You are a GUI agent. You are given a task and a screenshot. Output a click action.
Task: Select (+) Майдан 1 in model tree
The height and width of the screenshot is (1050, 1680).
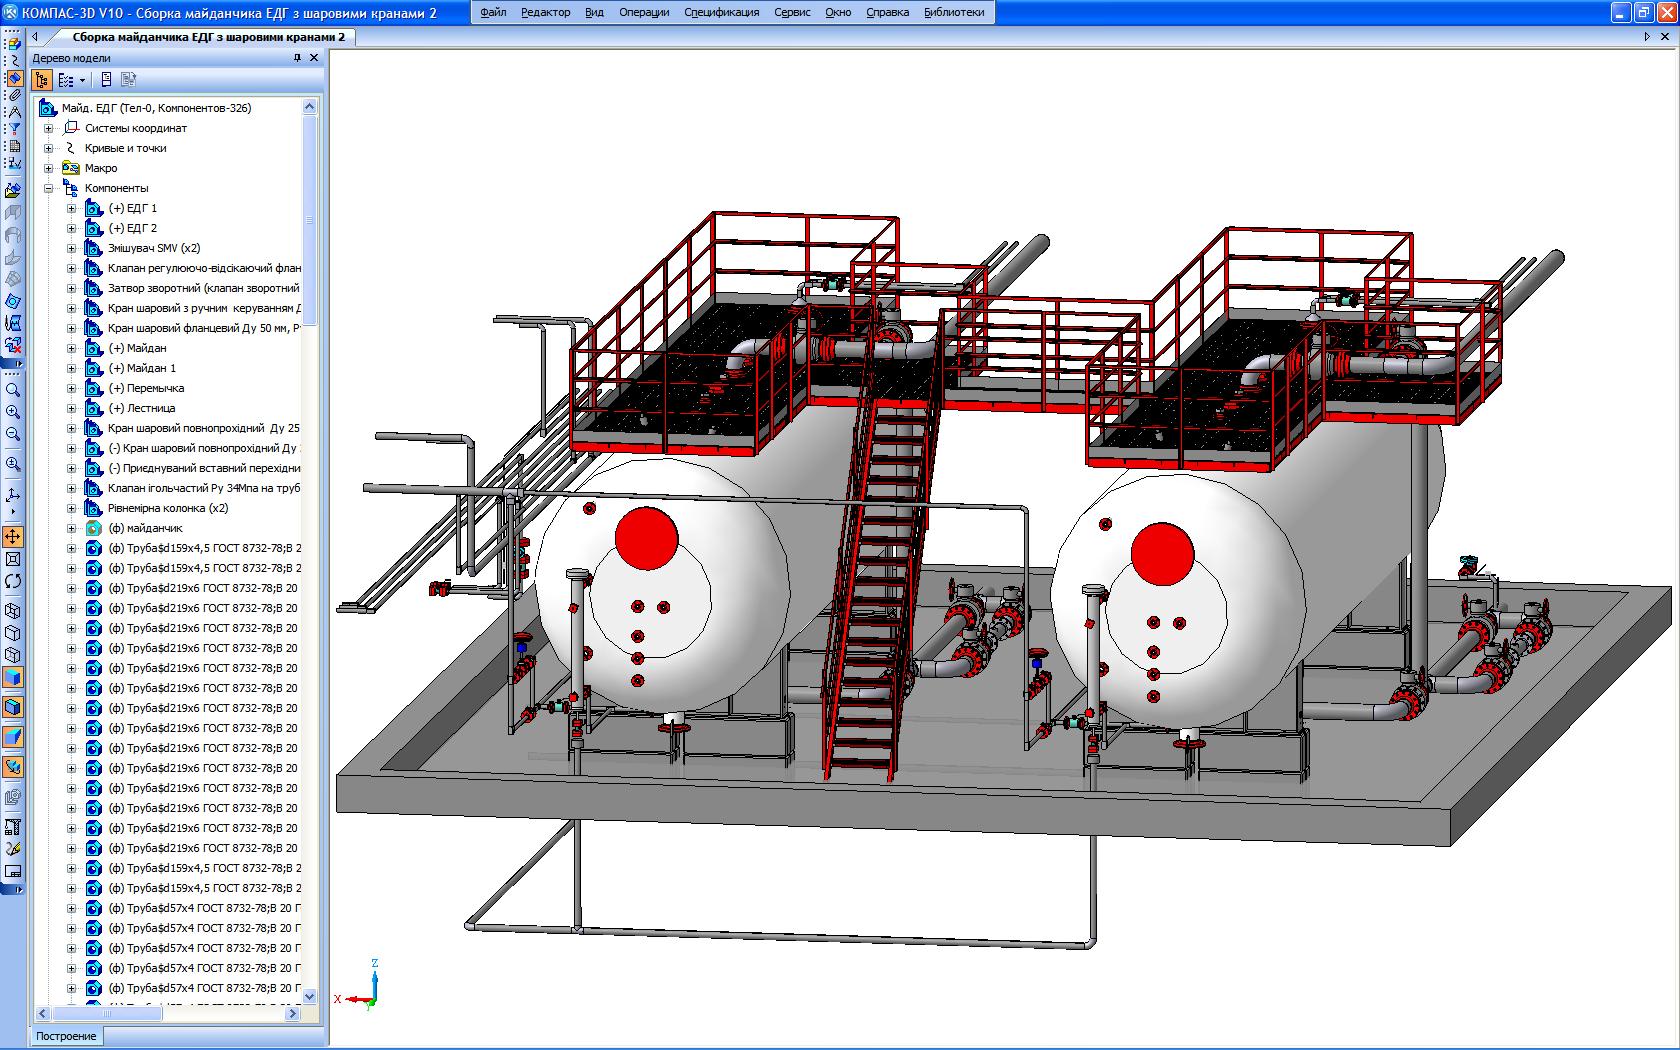click(142, 368)
